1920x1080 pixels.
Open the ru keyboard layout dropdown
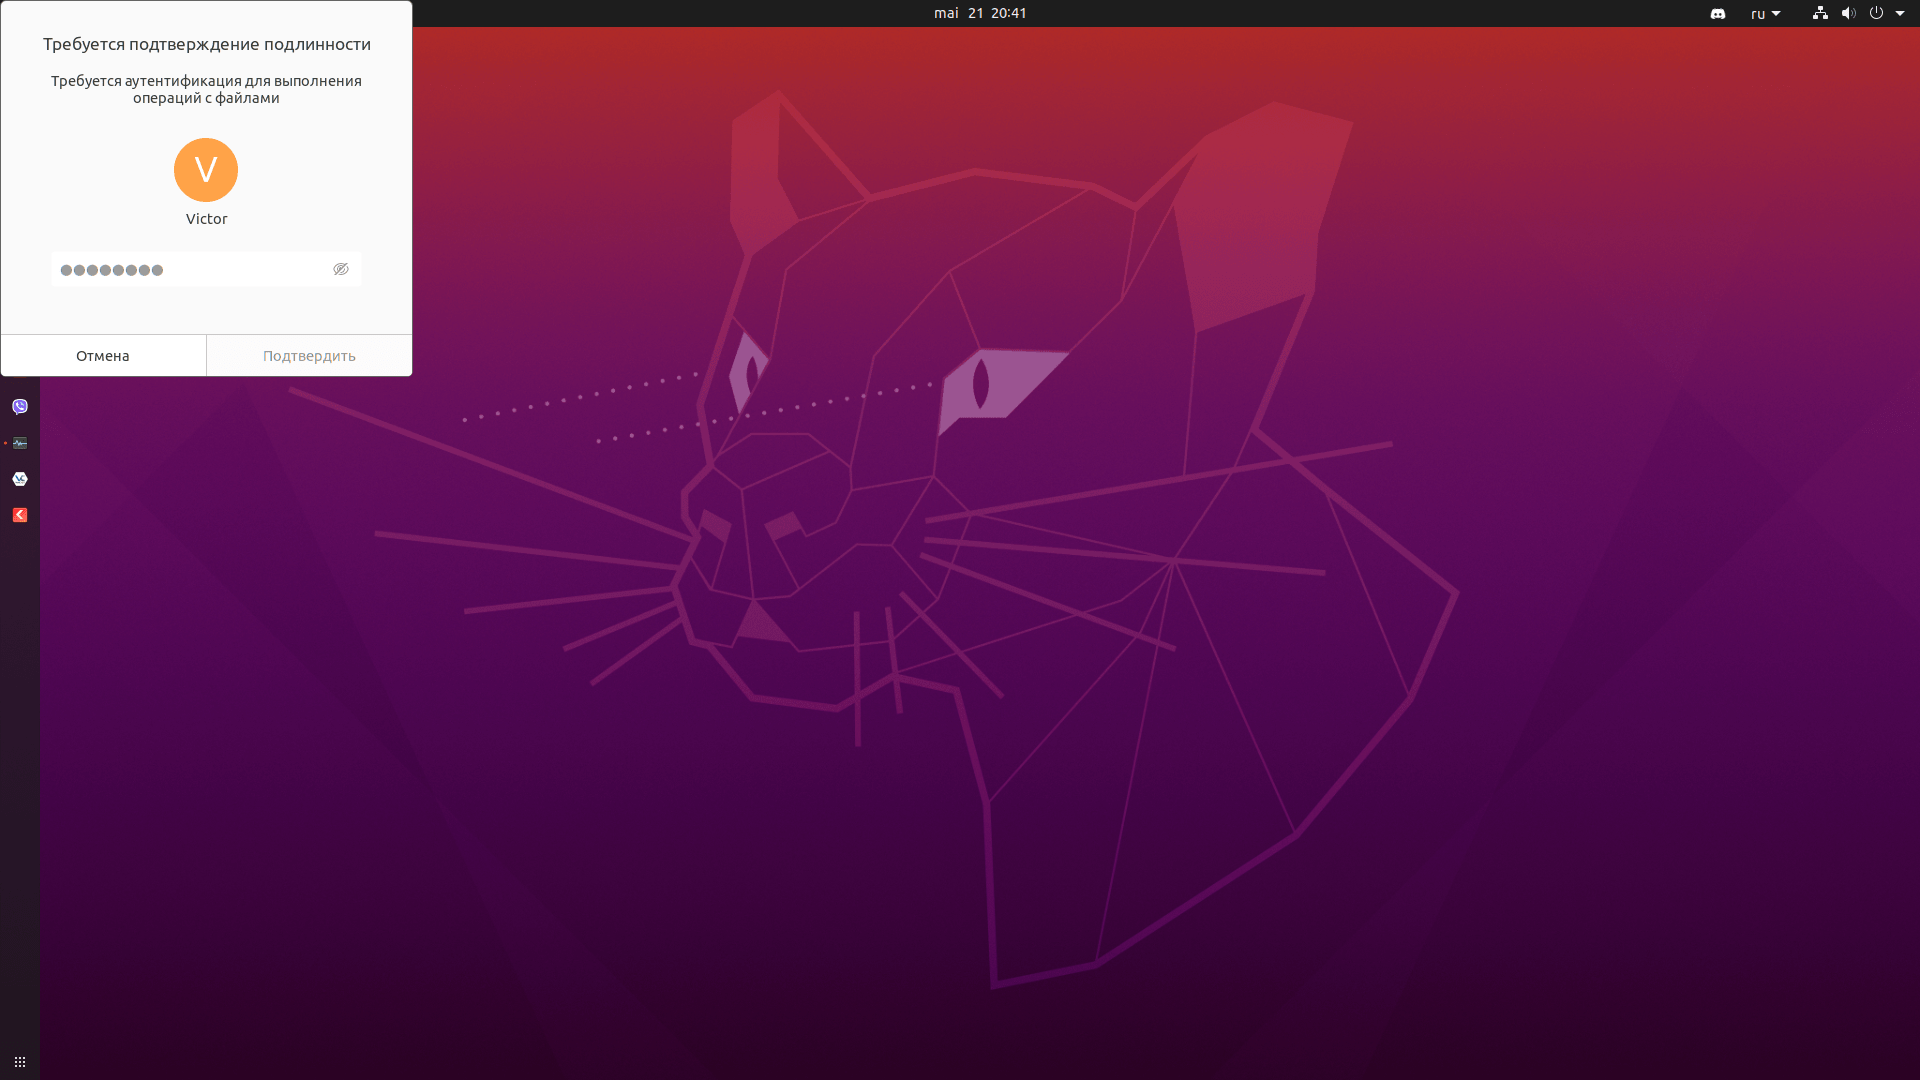pos(1766,14)
